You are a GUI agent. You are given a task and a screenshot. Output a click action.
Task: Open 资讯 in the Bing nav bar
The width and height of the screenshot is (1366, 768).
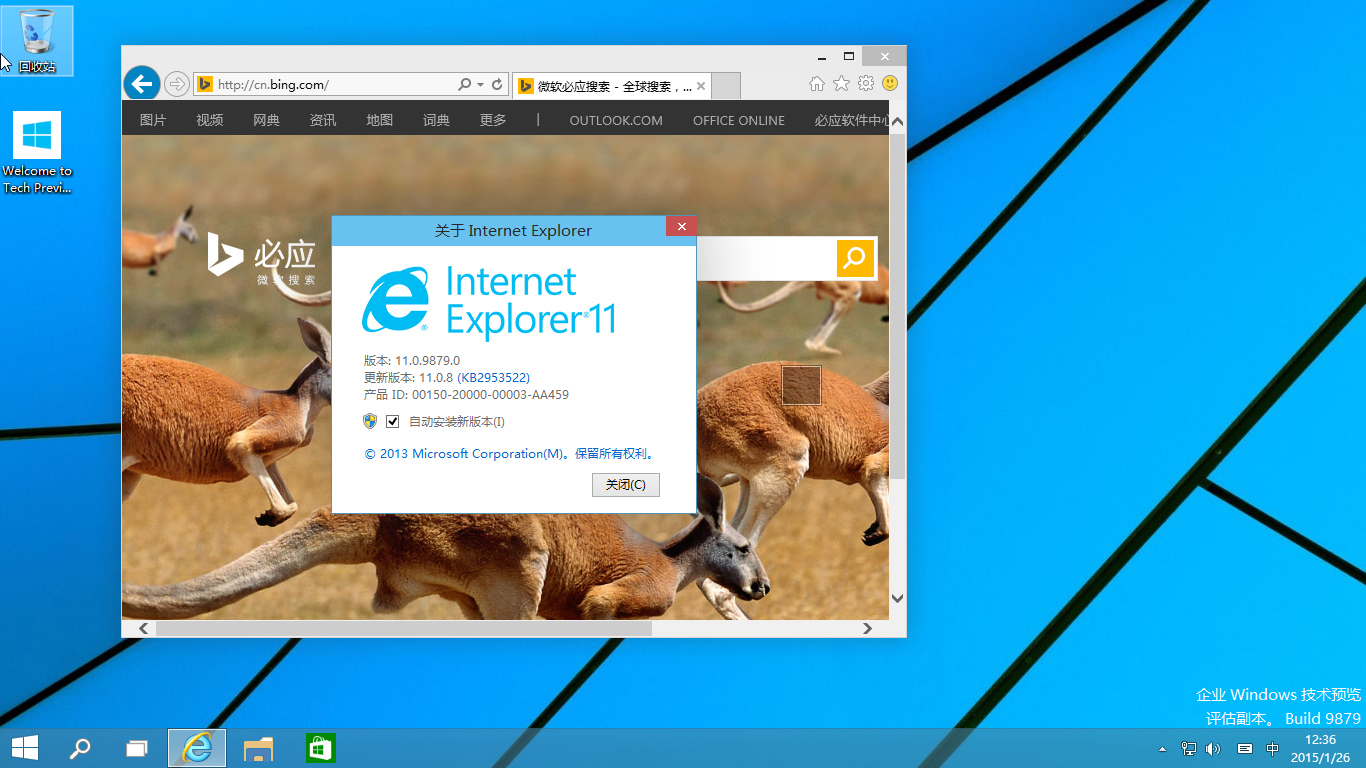point(323,120)
